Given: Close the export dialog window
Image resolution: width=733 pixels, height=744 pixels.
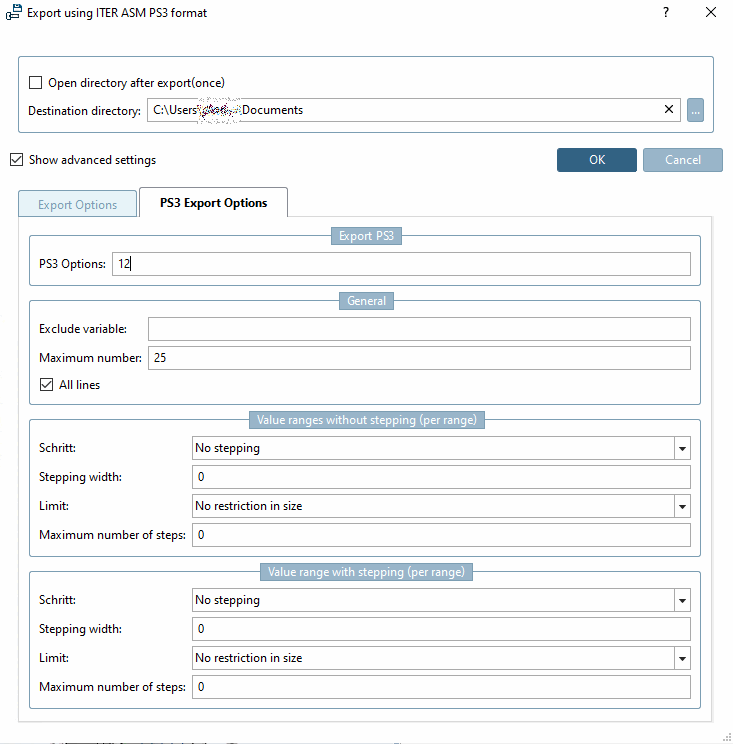Looking at the screenshot, I should pos(711,13).
